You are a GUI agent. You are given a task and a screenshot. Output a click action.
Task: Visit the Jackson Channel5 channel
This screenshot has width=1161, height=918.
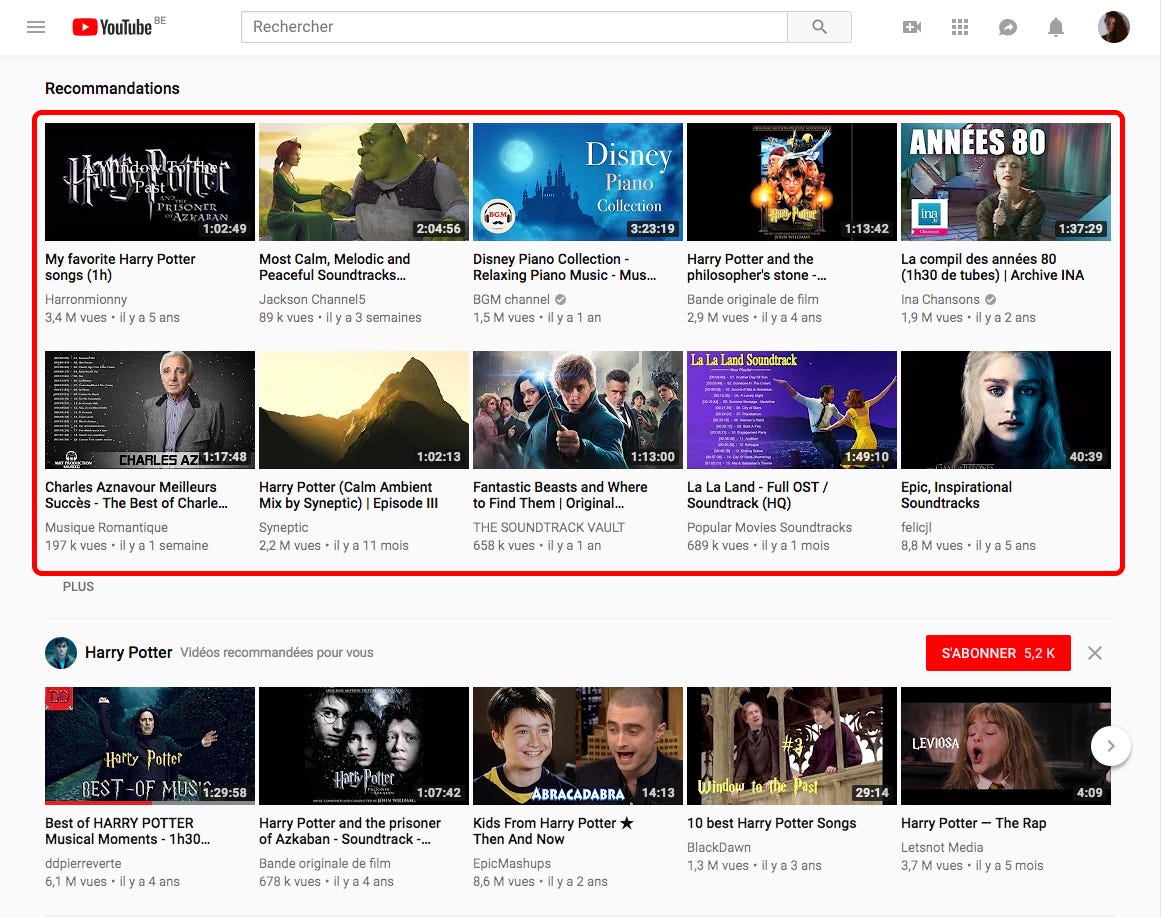[312, 300]
